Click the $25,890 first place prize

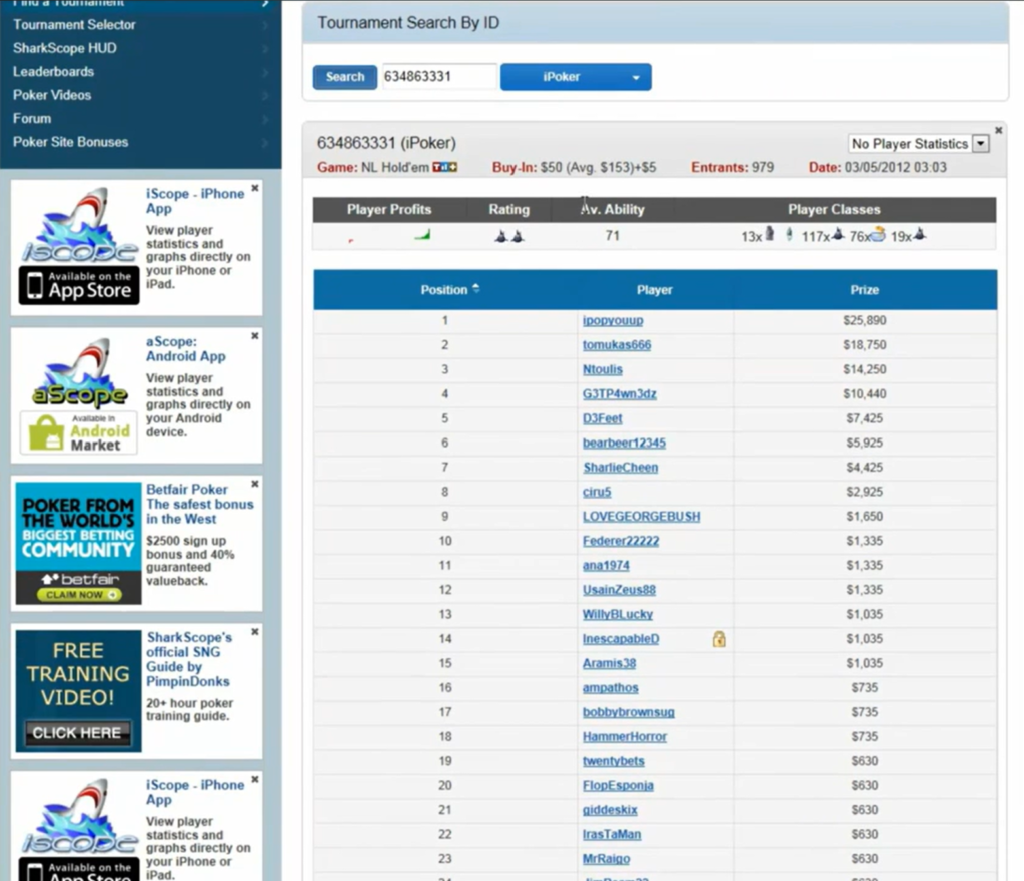(x=865, y=321)
